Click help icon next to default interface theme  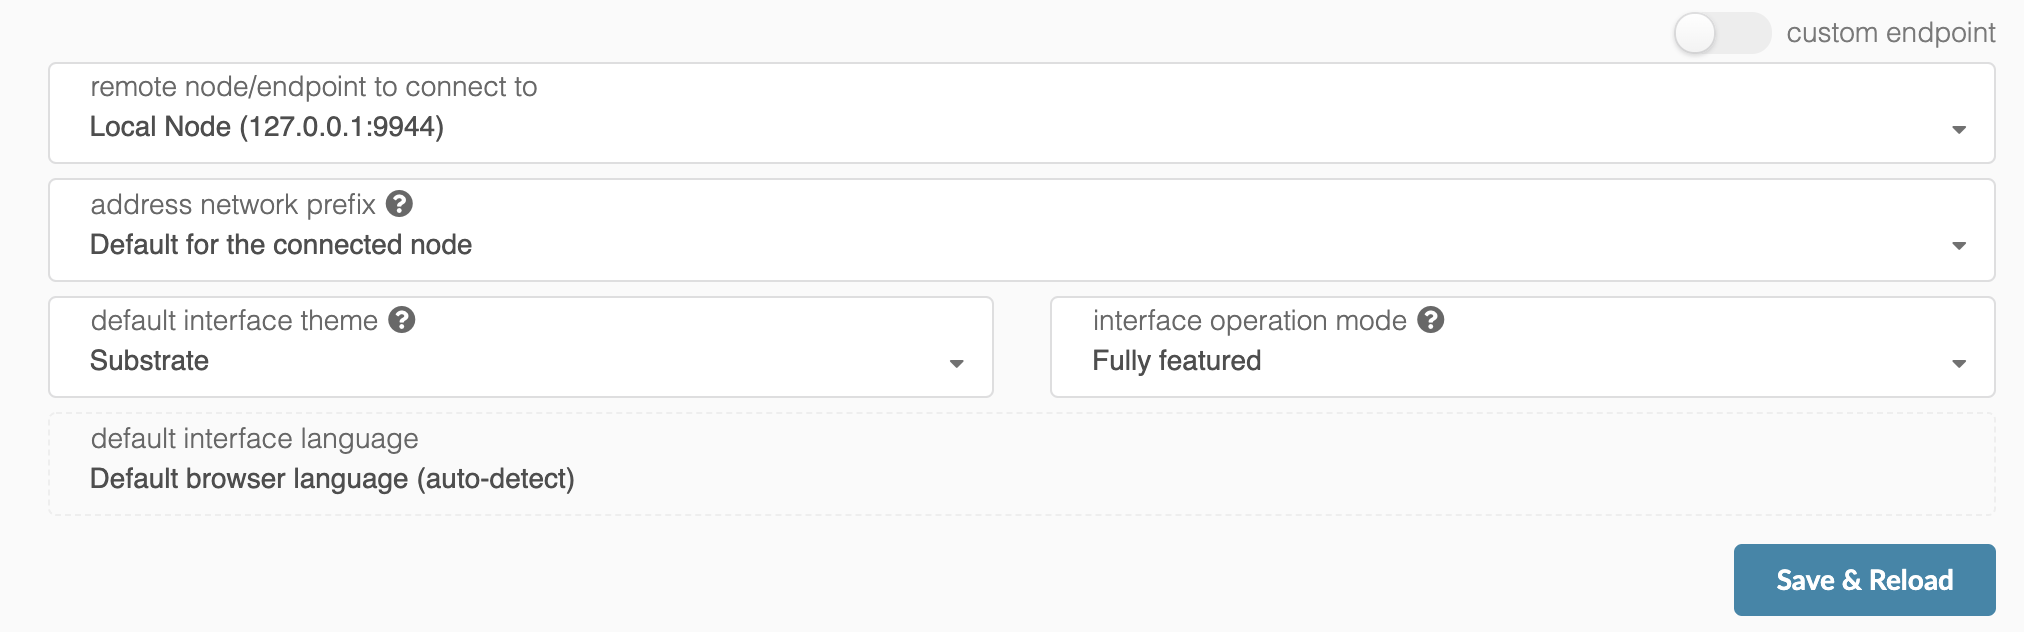(x=402, y=320)
